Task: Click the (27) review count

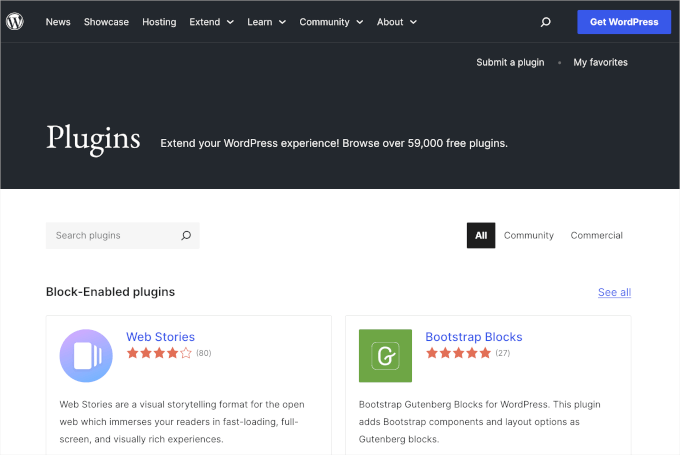Action: (503, 353)
